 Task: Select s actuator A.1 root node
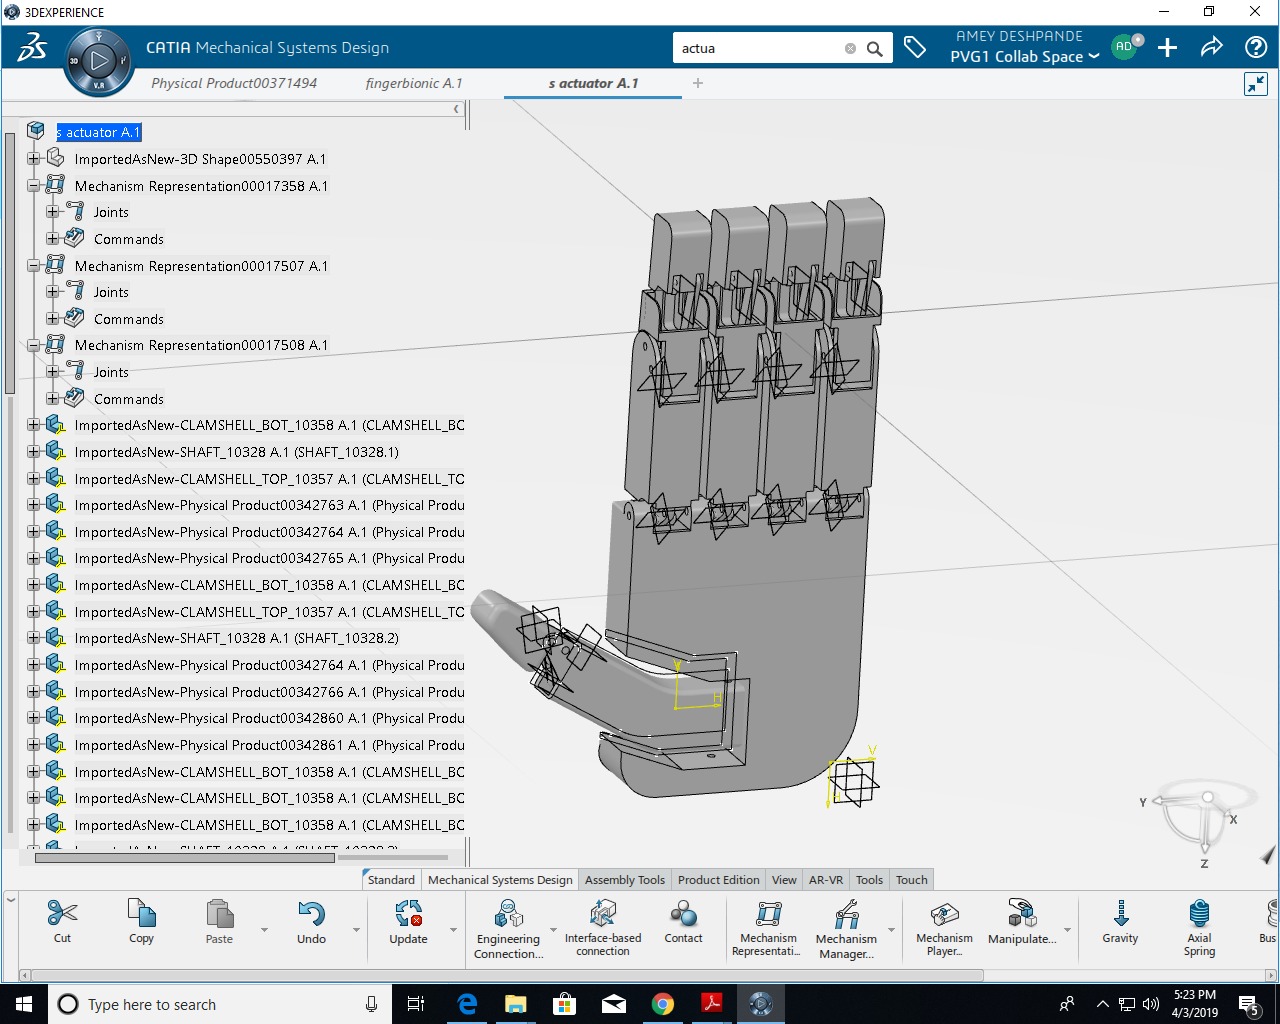tap(99, 132)
